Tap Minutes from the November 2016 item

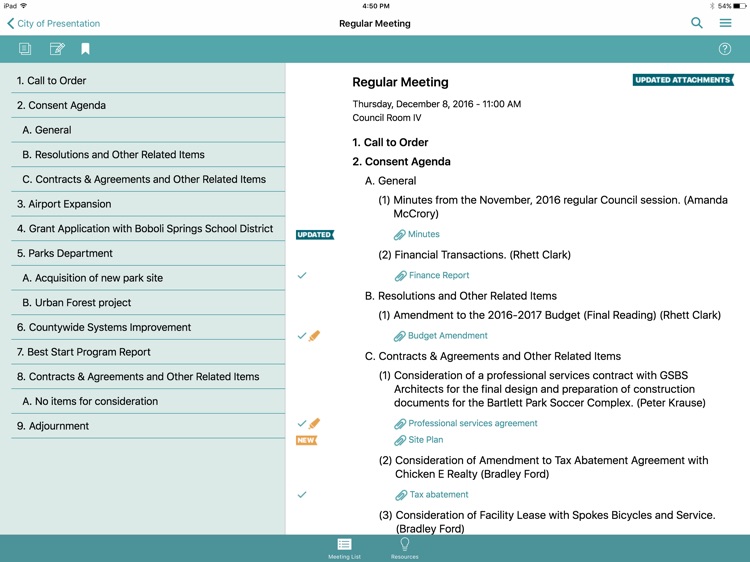[553, 207]
